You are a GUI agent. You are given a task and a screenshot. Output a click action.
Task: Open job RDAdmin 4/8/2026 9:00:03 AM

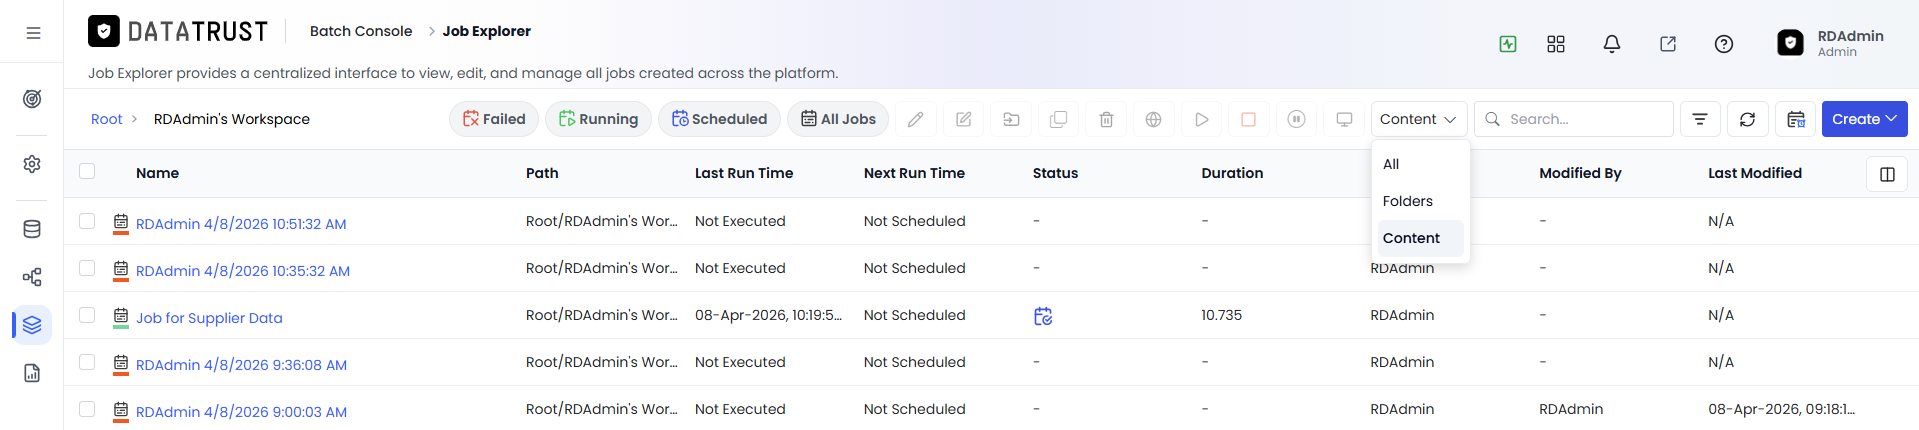coord(241,412)
